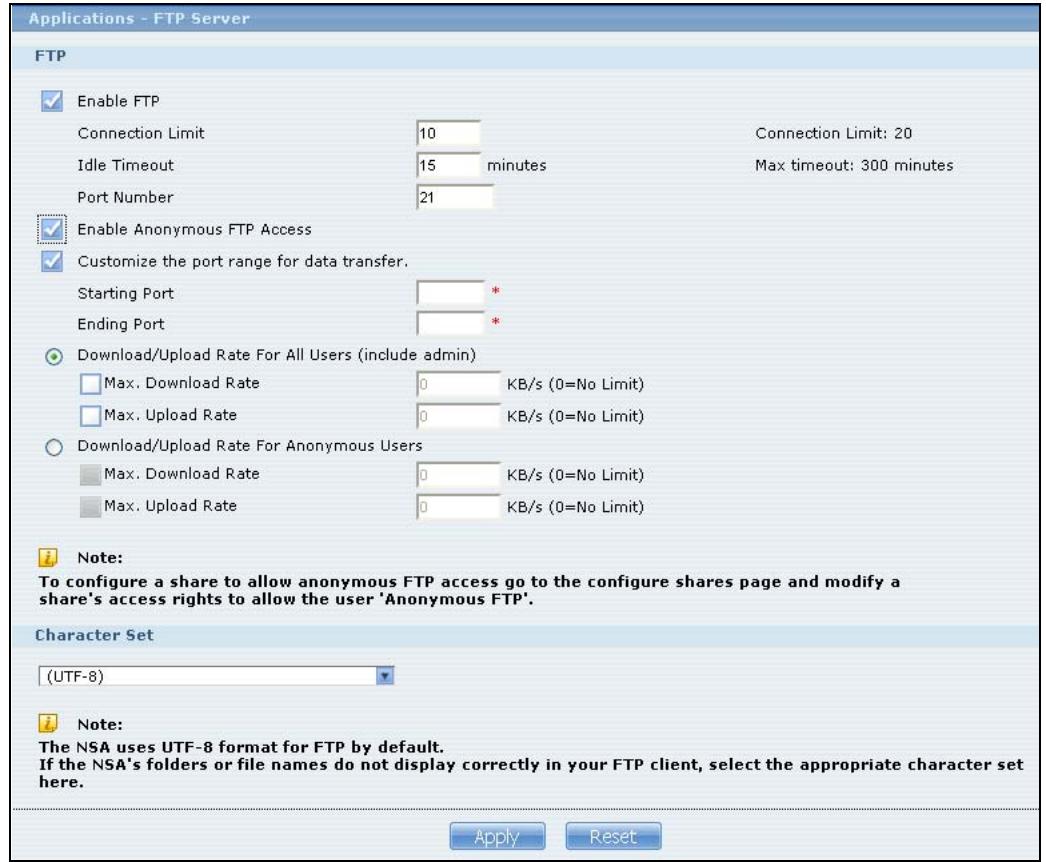Click the 'Connection Limit: 20' hint text
The width and height of the screenshot is (1046, 862).
833,133
